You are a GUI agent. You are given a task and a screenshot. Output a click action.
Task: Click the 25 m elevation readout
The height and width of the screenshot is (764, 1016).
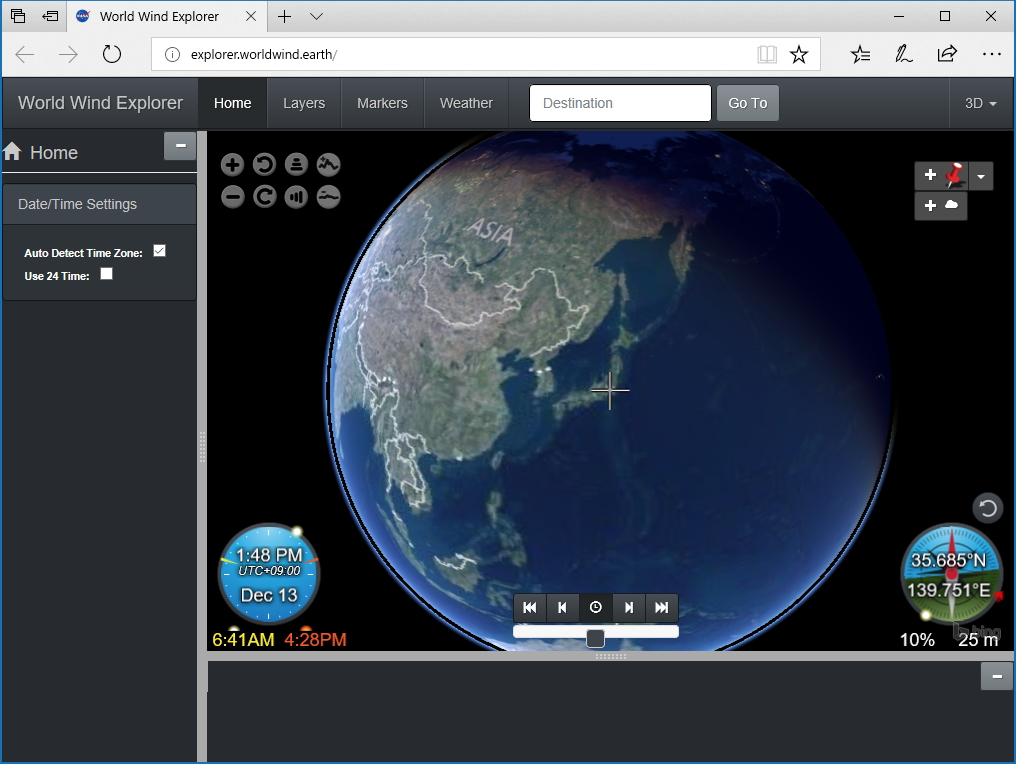(x=978, y=640)
